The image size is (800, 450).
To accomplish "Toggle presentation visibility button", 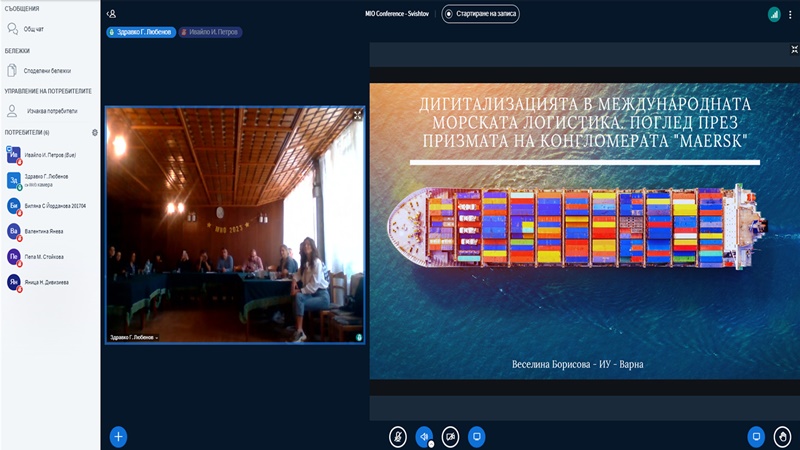I will 756,437.
